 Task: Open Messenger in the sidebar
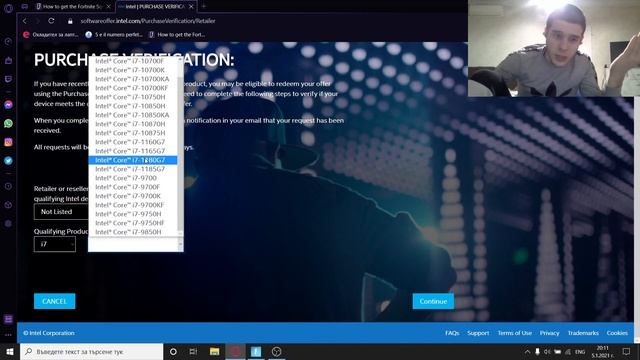click(x=8, y=105)
